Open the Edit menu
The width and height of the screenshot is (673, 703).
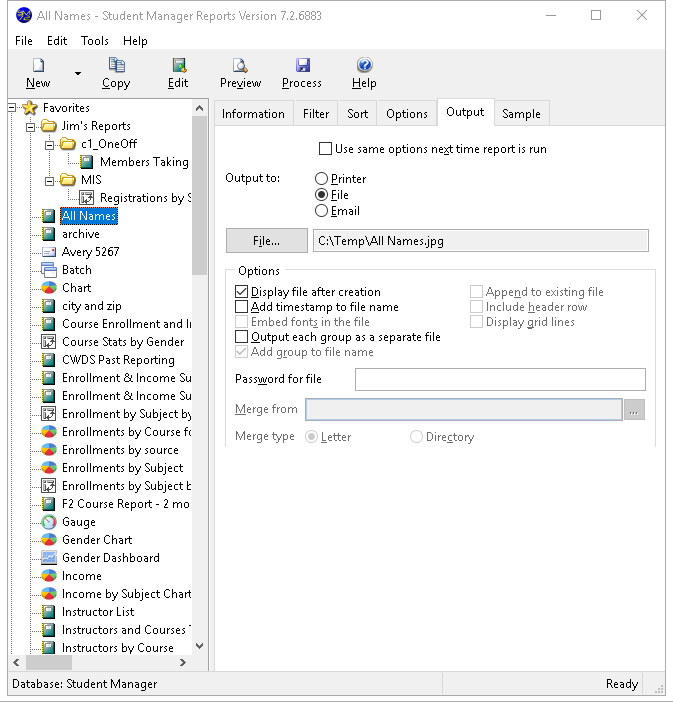[x=57, y=41]
